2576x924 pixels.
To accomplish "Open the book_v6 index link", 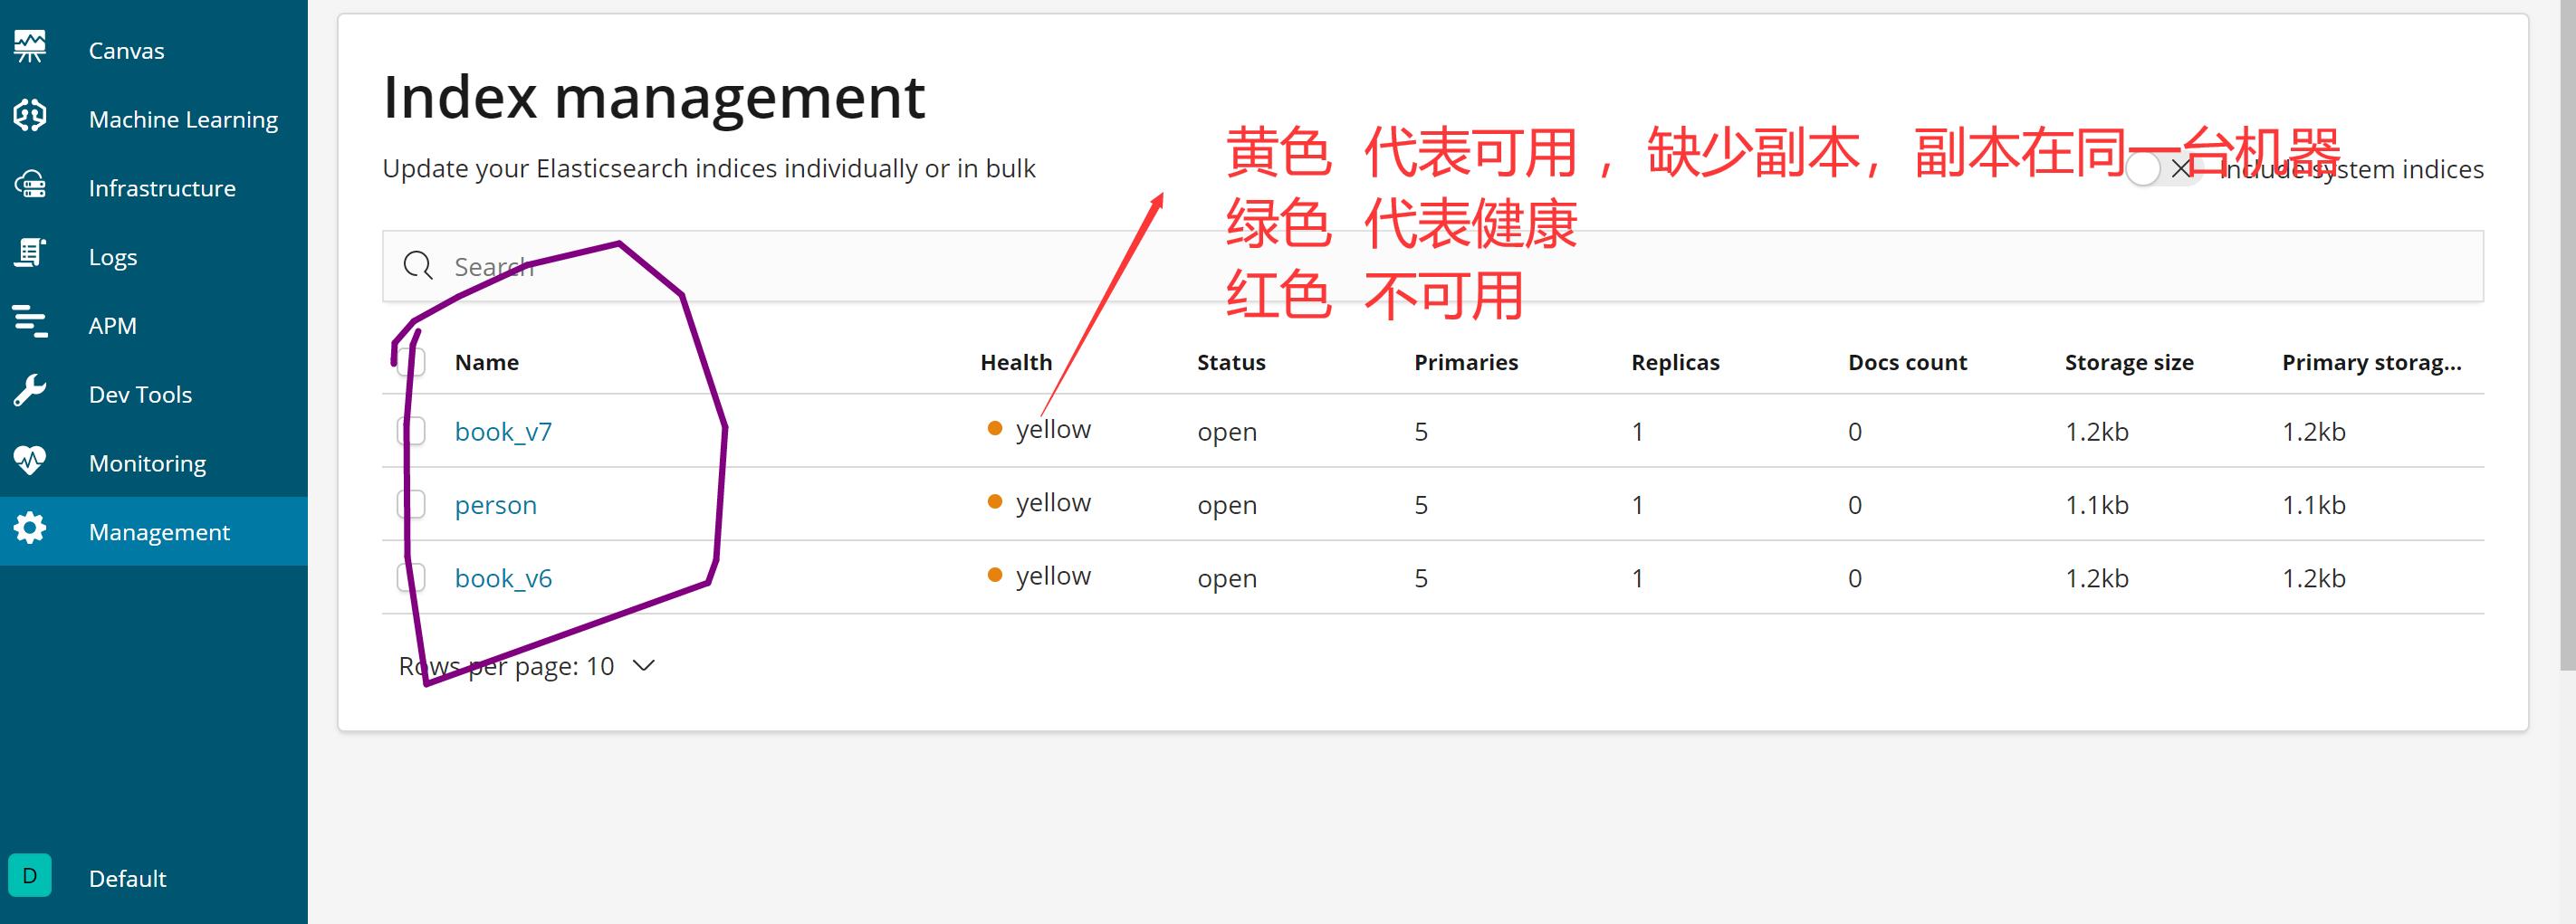I will point(503,578).
